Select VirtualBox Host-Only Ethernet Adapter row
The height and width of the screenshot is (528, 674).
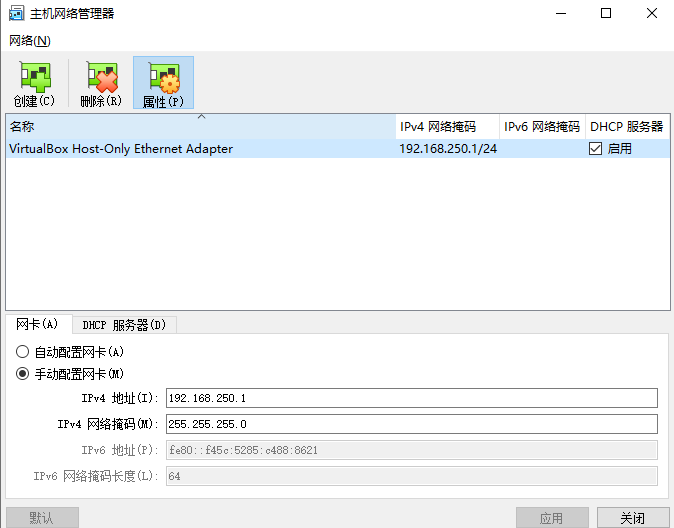point(200,149)
